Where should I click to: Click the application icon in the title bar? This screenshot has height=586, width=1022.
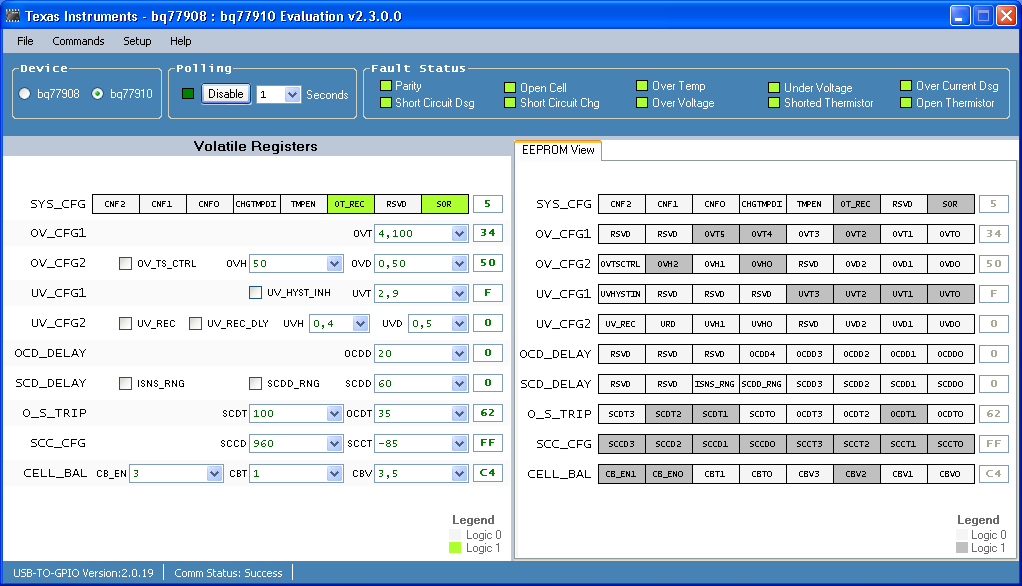coord(12,16)
